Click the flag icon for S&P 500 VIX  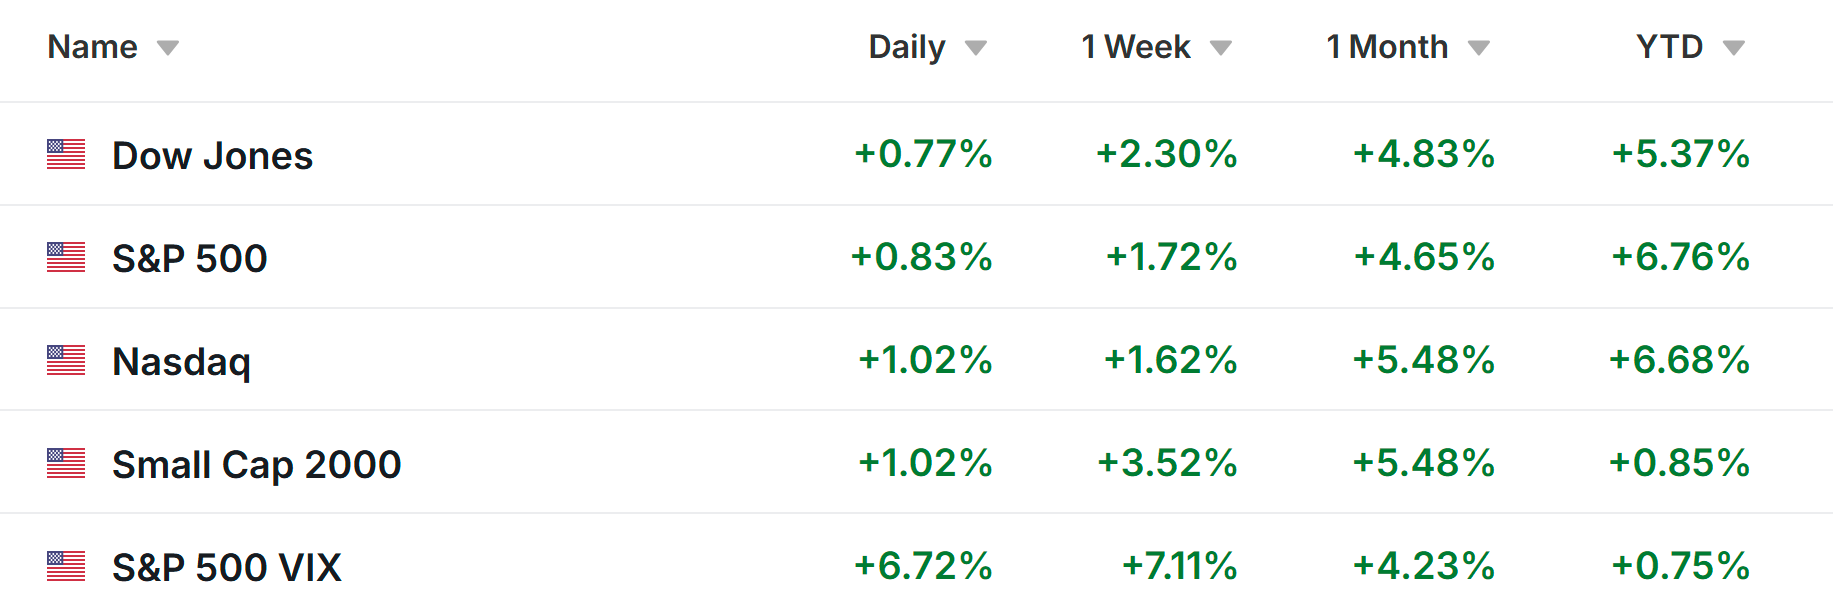coord(66,566)
